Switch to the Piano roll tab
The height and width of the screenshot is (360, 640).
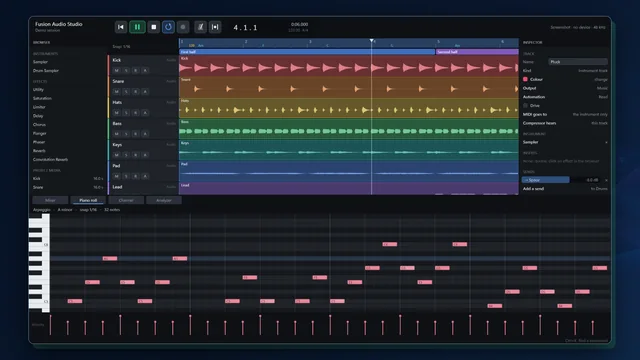(x=88, y=200)
